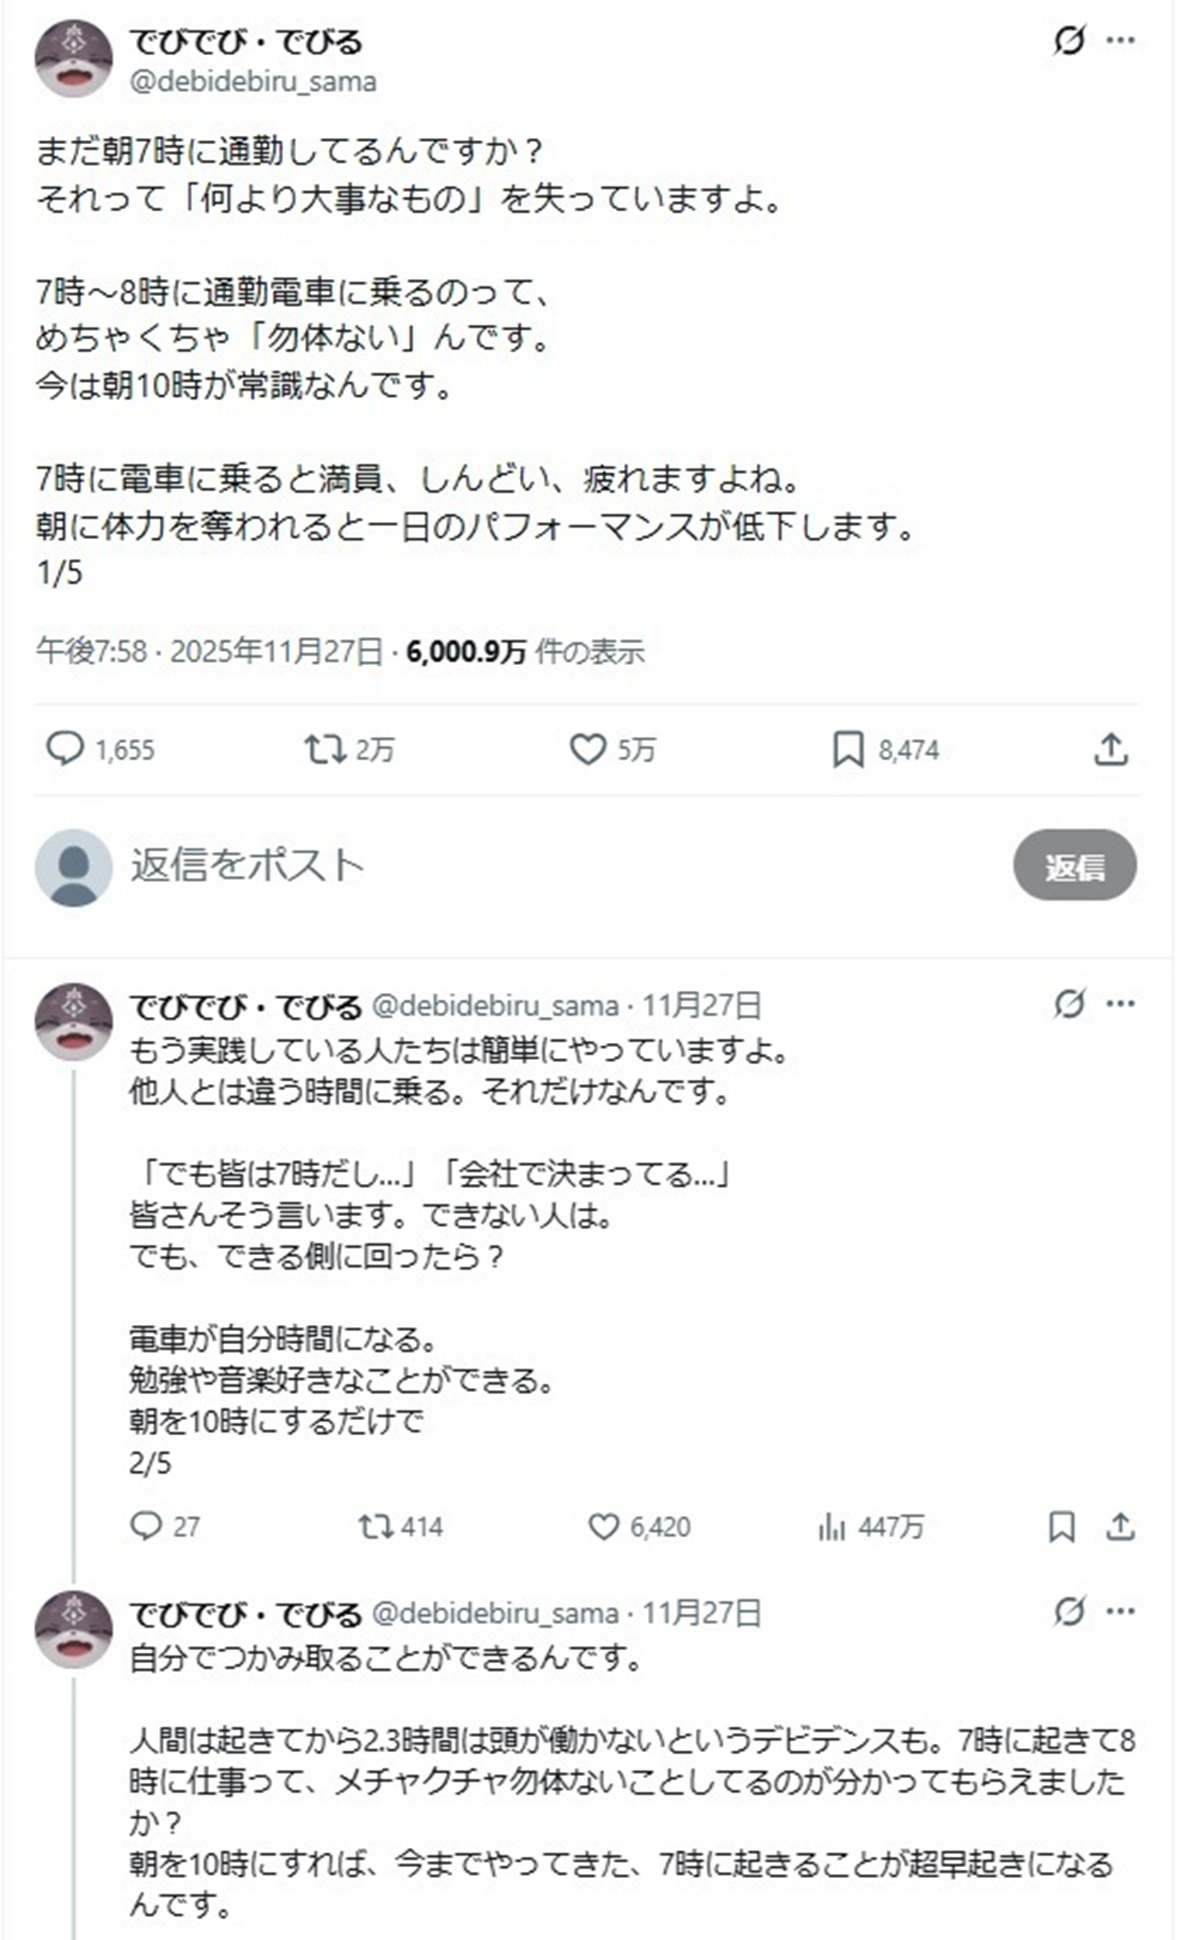Viewport: 1200px width, 1940px height.
Task: Open @debidebiru_sama handle link in main post
Action: [253, 82]
